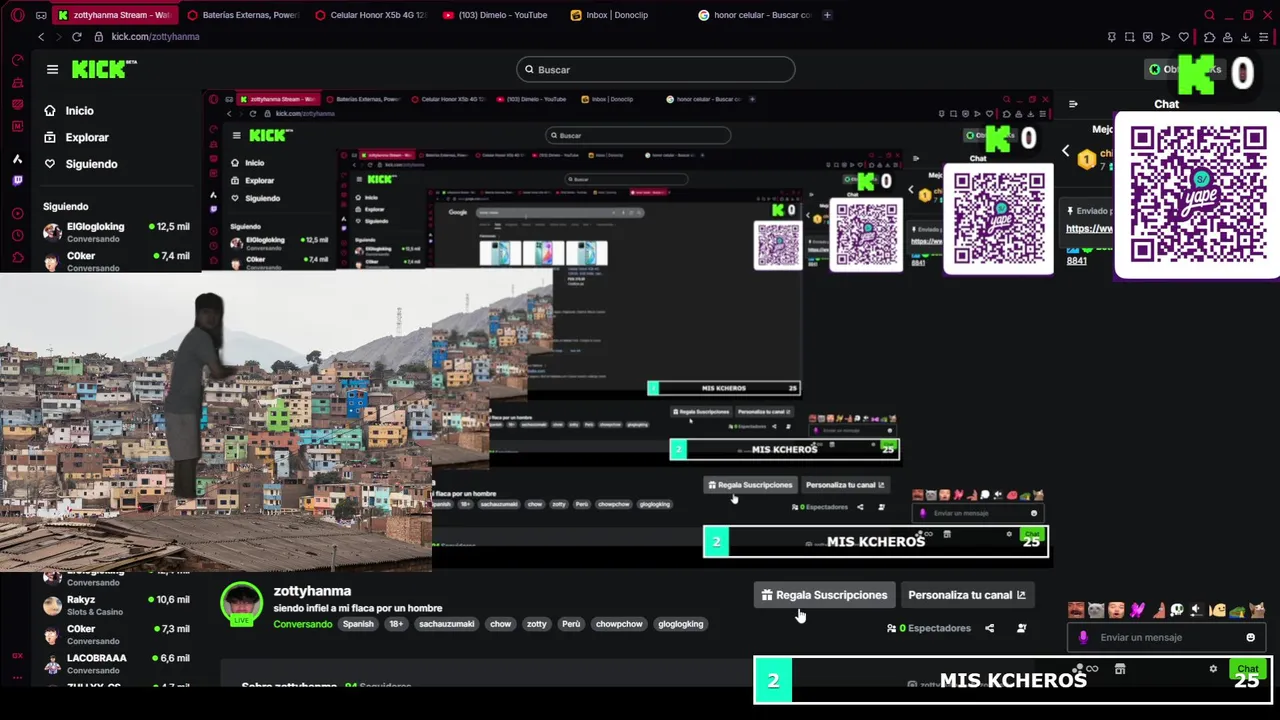
Task: Open Explorar in Kick sidebar
Action: (x=86, y=137)
